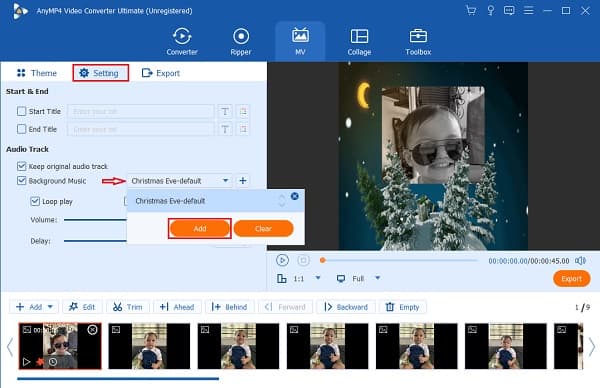Go to the Setting tab

(100, 73)
